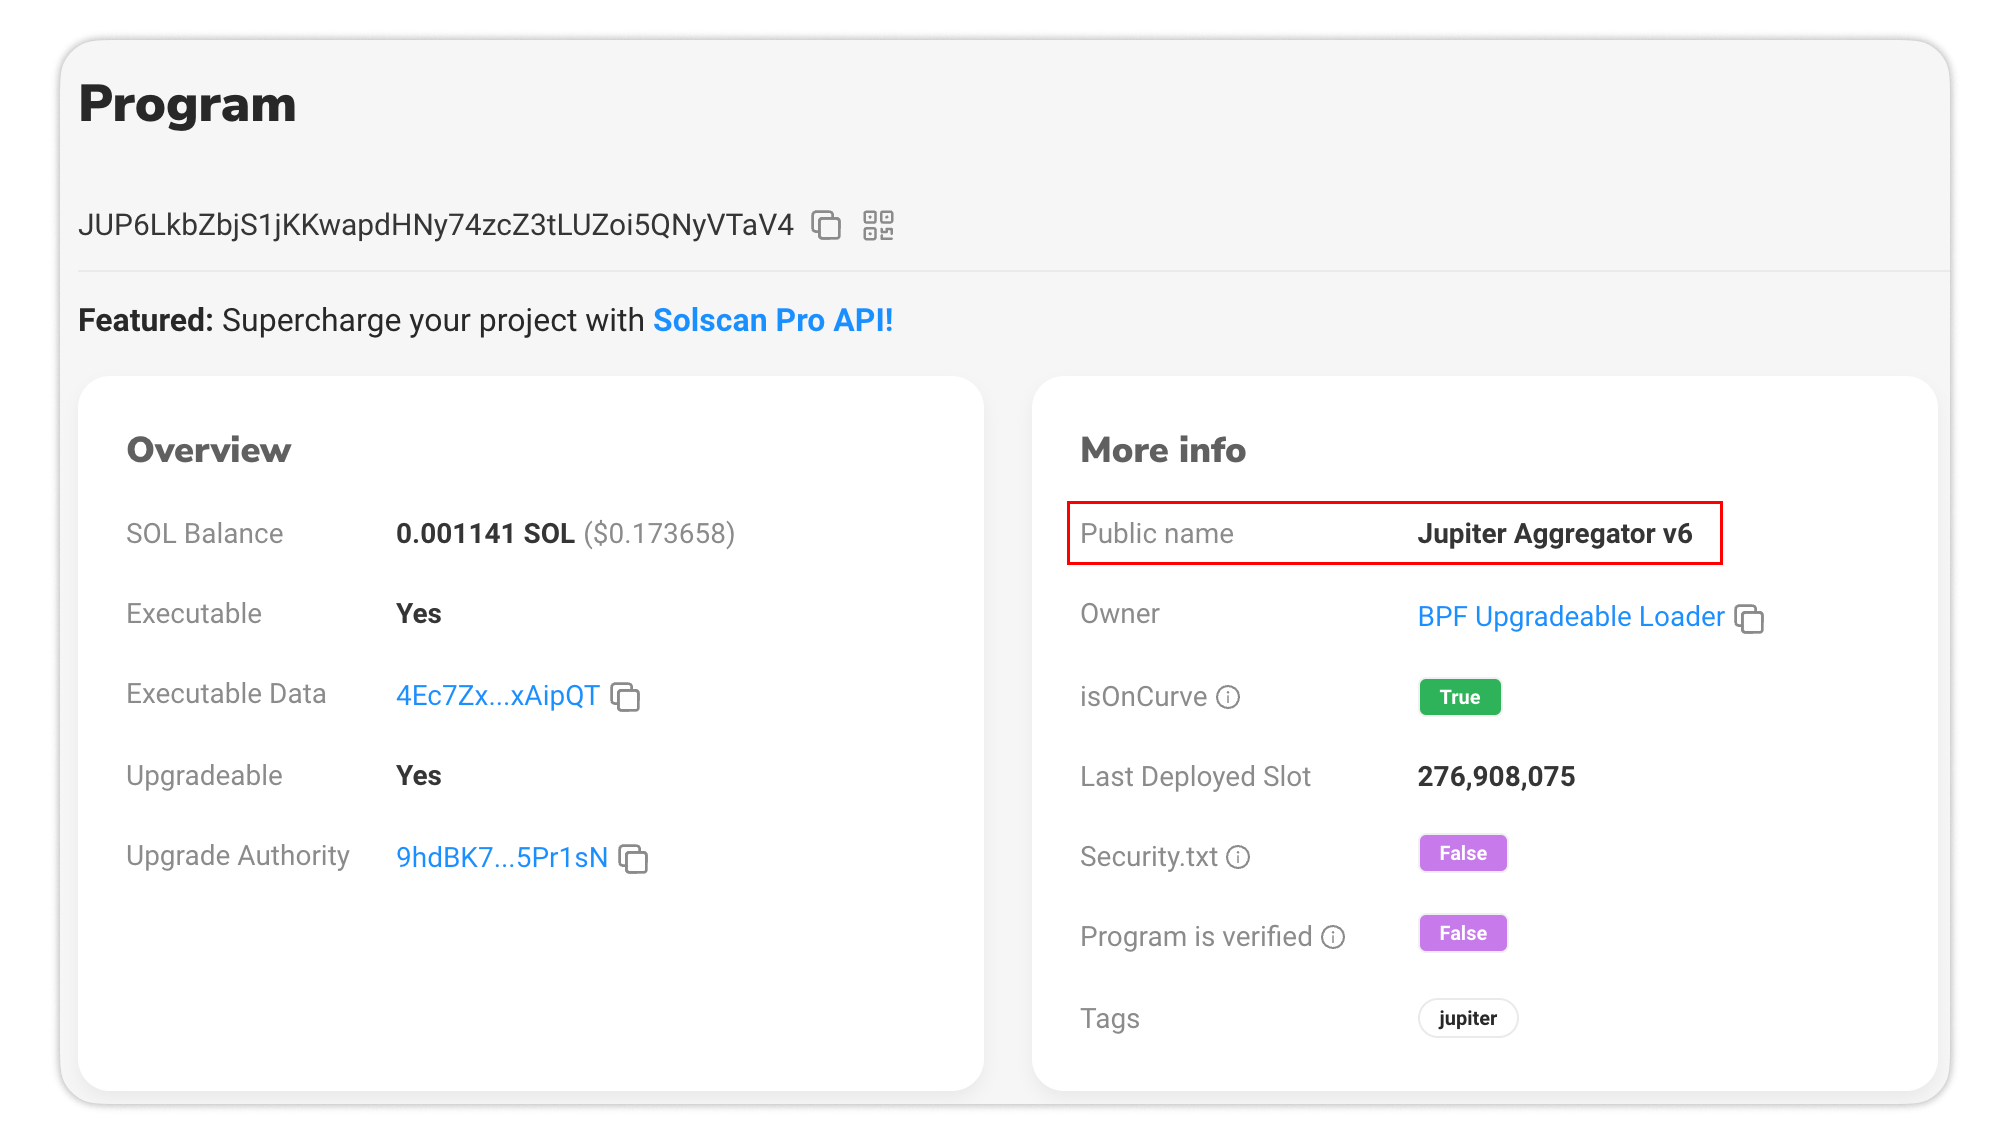Click the SOL Balance value 0.001141 SOL

[x=485, y=533]
